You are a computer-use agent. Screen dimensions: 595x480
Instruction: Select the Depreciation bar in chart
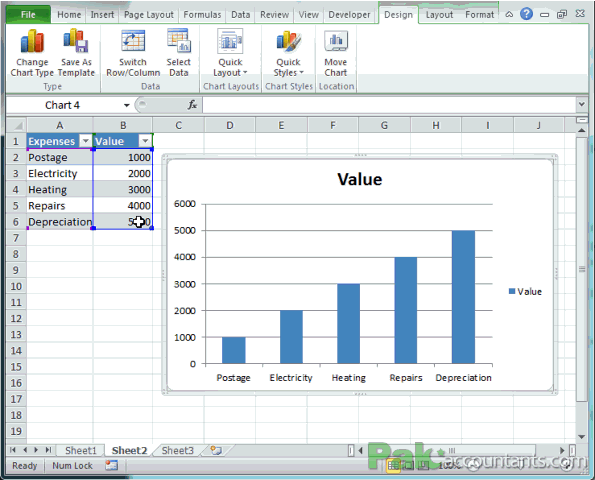point(463,297)
